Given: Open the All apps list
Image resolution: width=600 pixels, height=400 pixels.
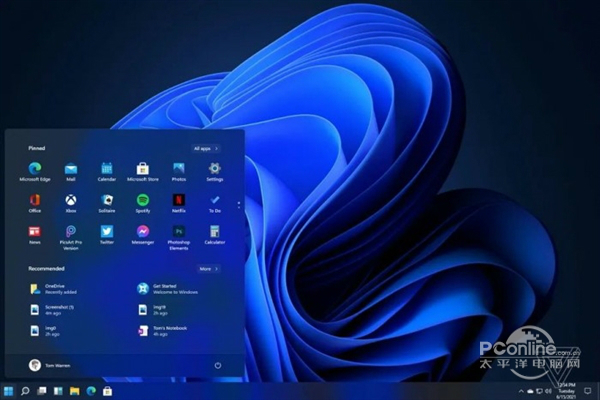Looking at the screenshot, I should click(206, 149).
